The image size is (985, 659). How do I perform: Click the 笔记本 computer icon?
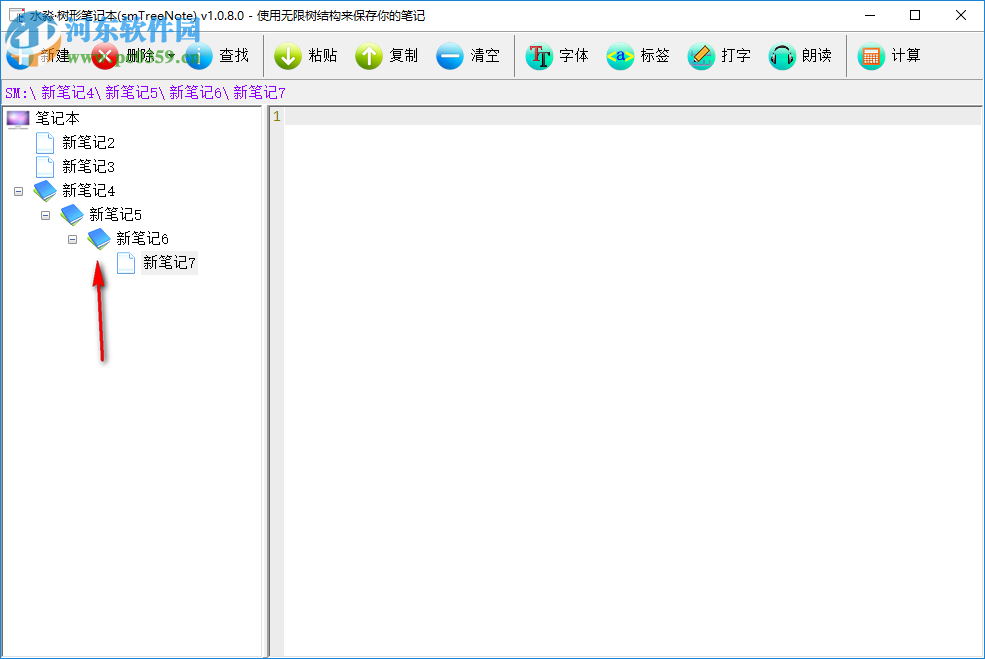pyautogui.click(x=18, y=119)
